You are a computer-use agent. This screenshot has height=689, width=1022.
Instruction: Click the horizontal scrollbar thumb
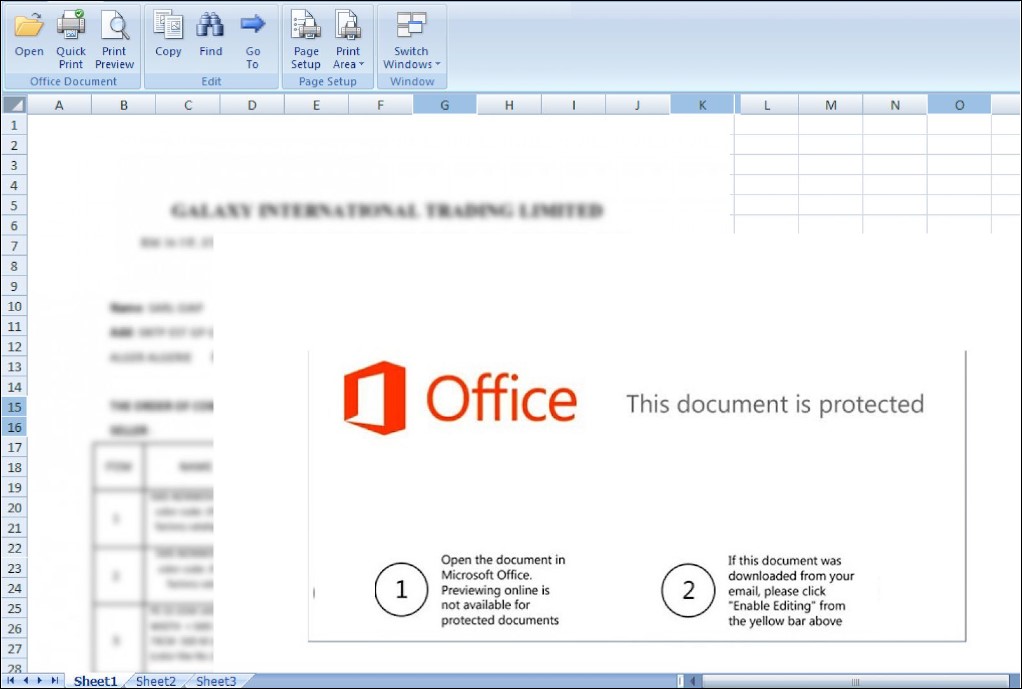coord(854,681)
